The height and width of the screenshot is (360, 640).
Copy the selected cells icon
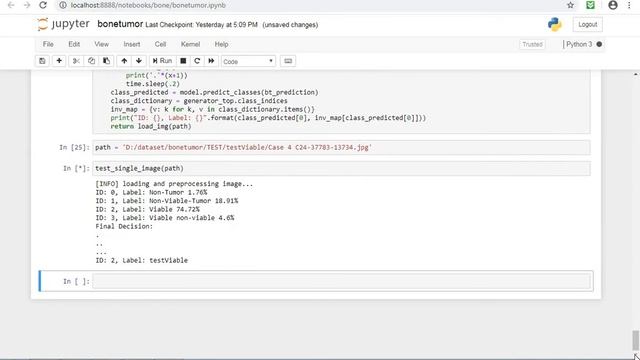click(x=91, y=61)
